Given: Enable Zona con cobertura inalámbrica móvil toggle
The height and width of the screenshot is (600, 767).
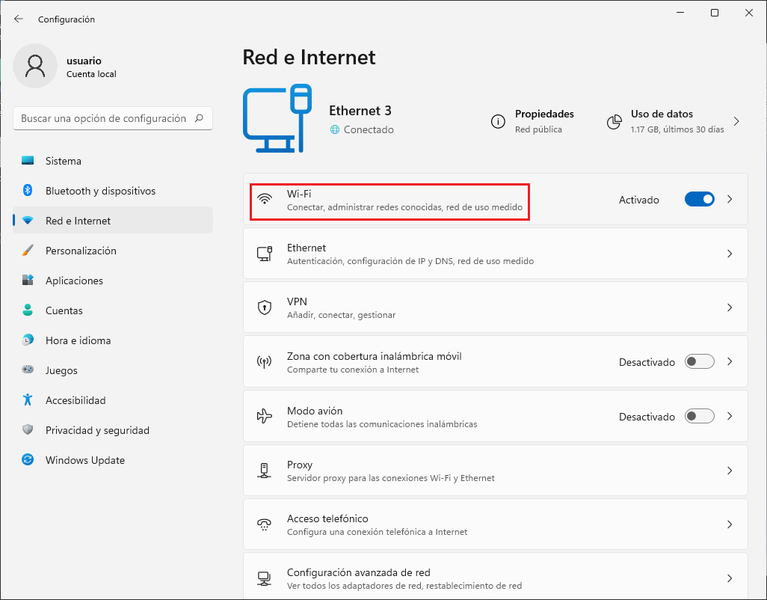Looking at the screenshot, I should pyautogui.click(x=699, y=362).
